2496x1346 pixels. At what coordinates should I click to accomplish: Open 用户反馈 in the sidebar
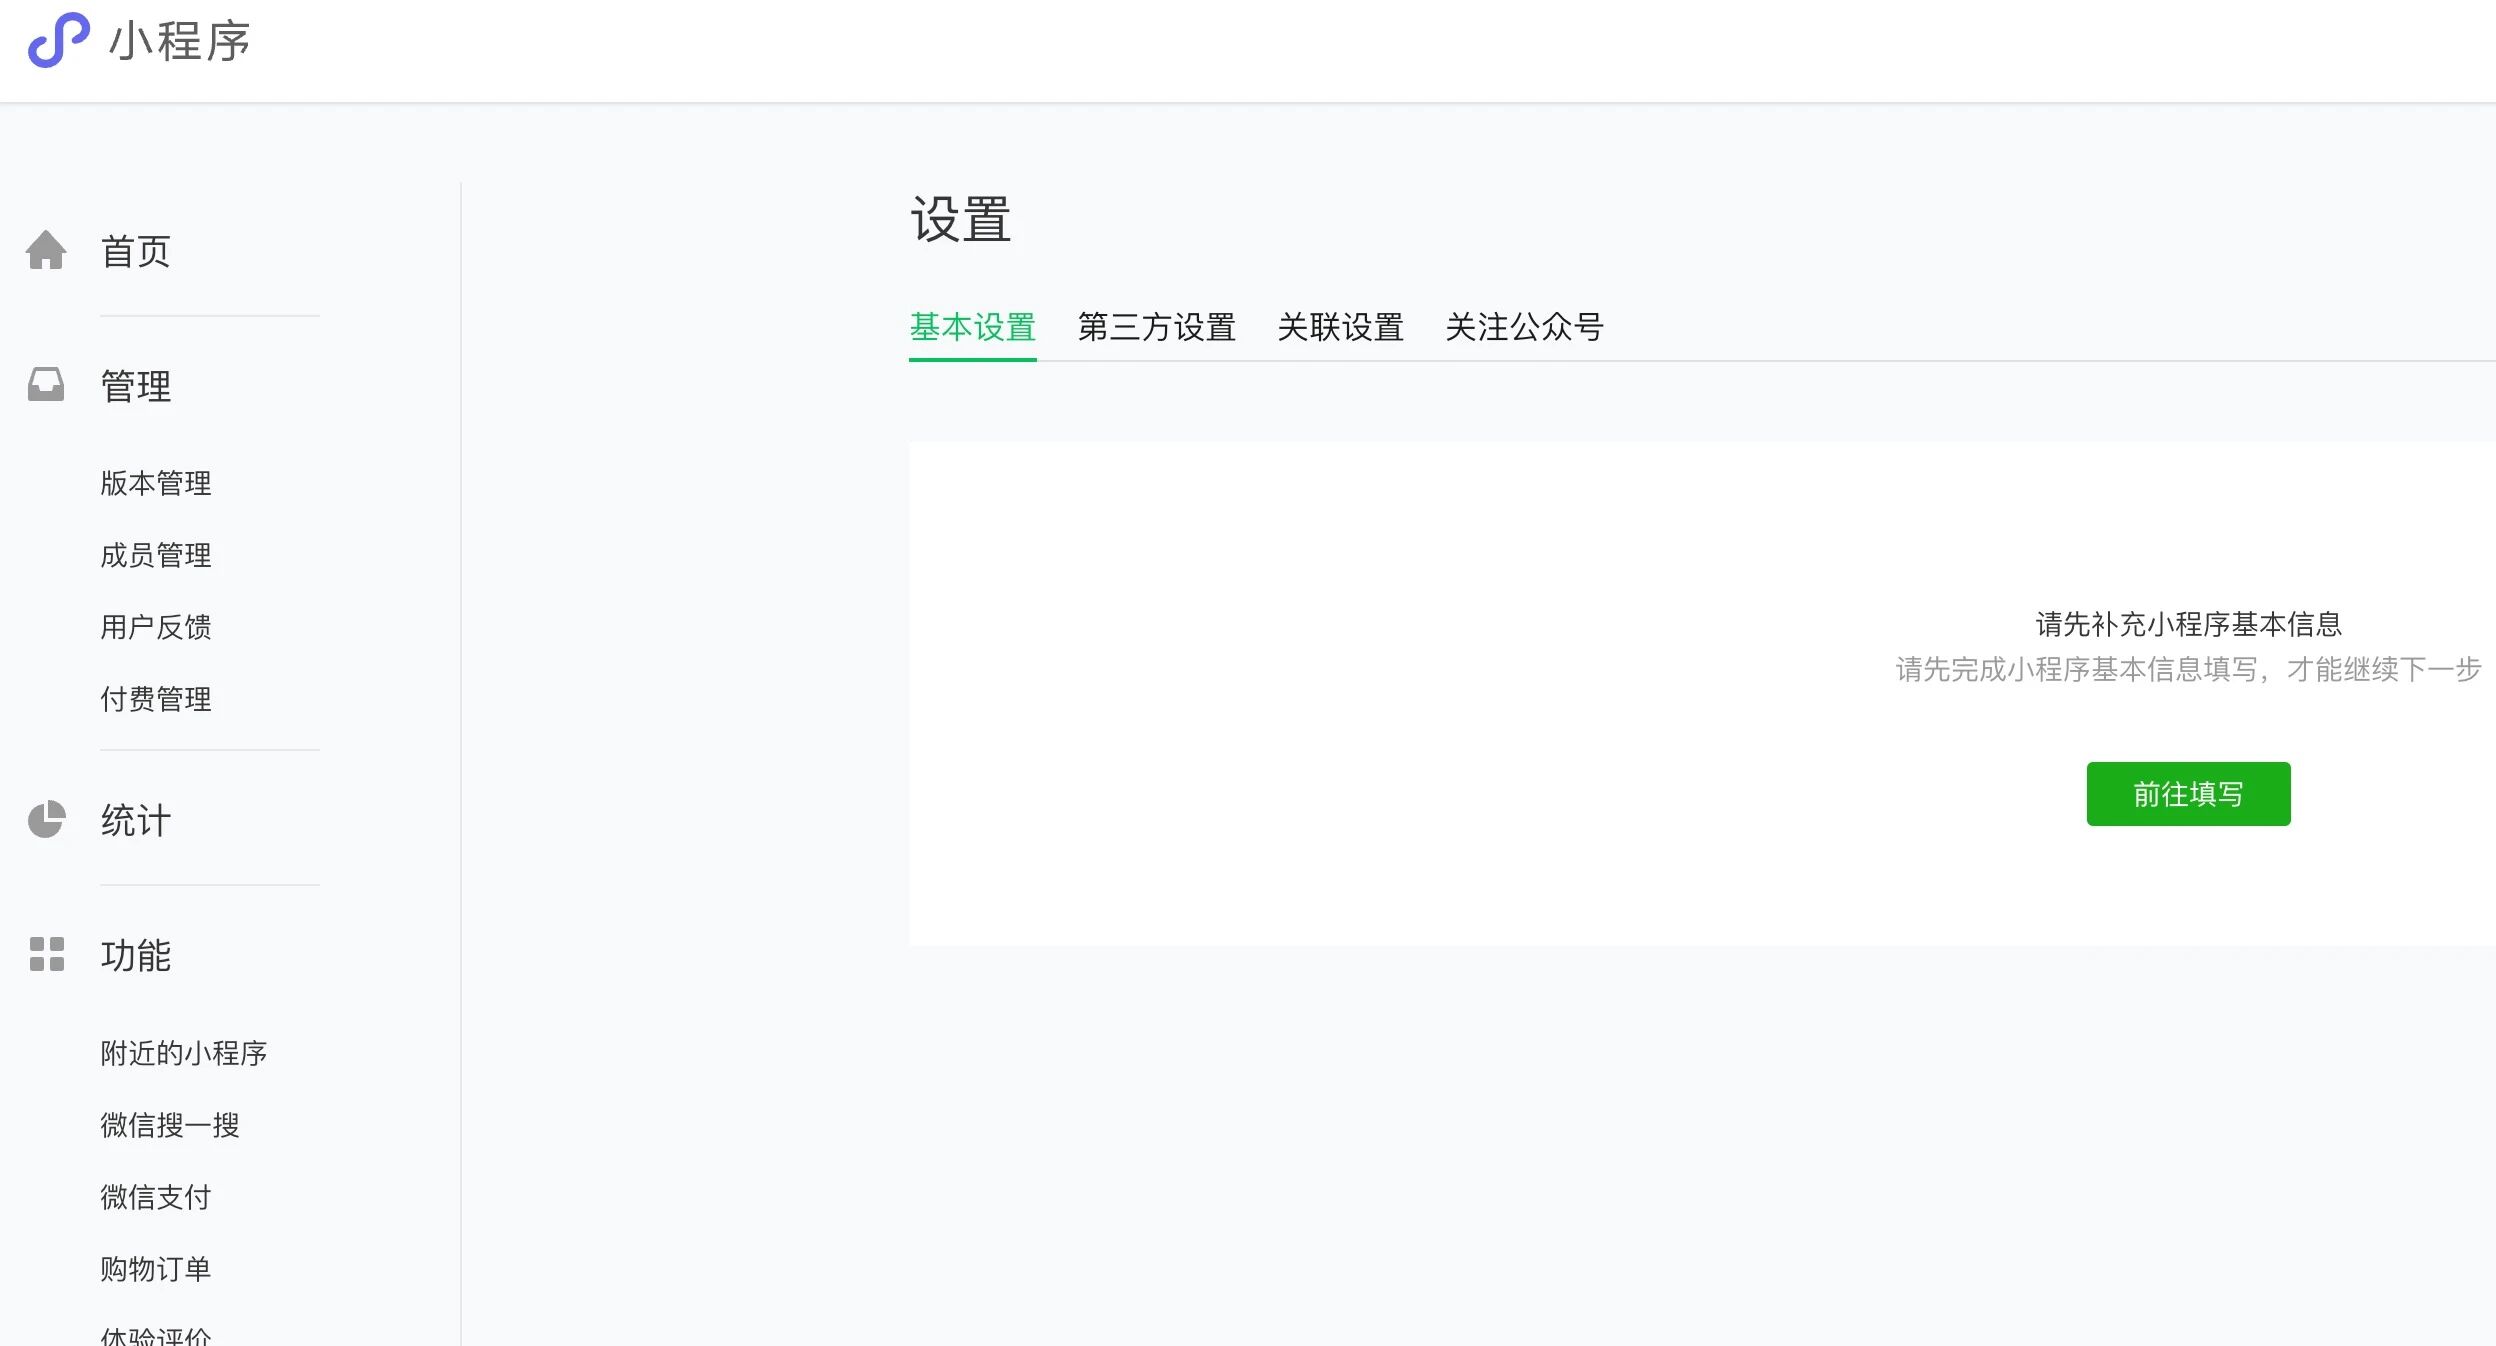tap(156, 628)
